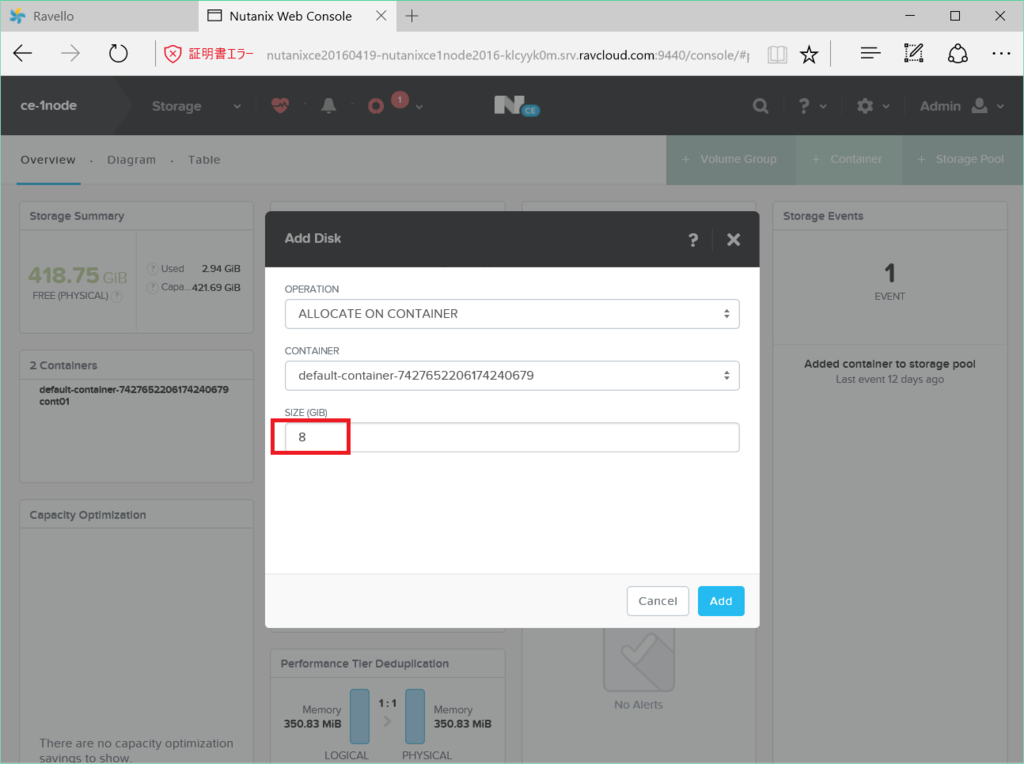
Task: Open the help question mark menu
Action: (x=812, y=106)
